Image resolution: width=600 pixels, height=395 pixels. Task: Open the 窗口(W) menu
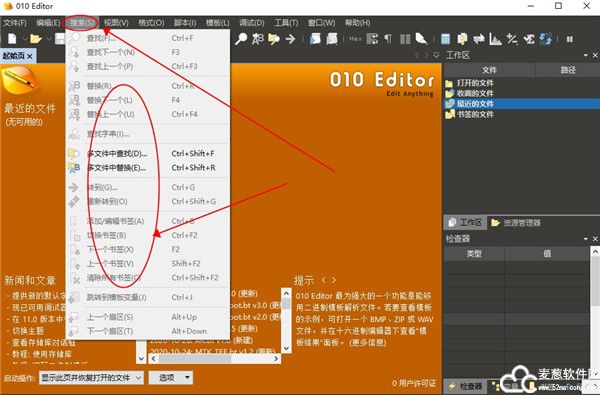tap(321, 23)
